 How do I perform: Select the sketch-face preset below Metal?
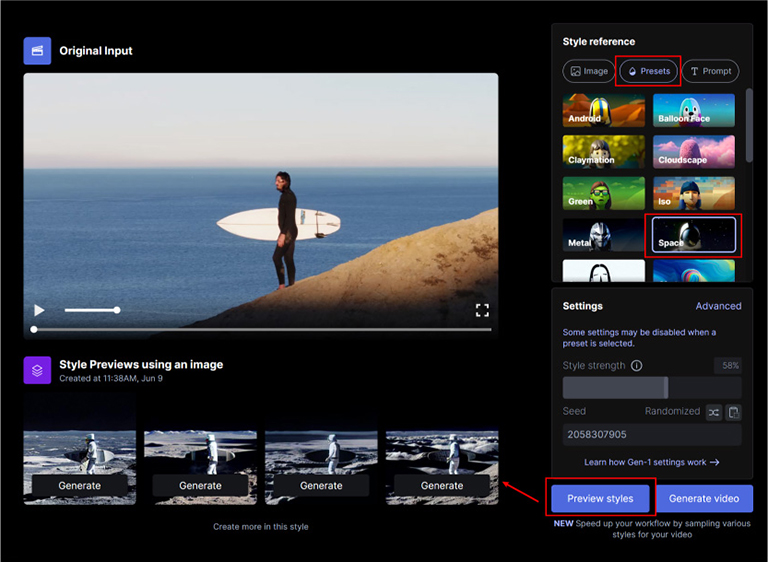[603, 271]
